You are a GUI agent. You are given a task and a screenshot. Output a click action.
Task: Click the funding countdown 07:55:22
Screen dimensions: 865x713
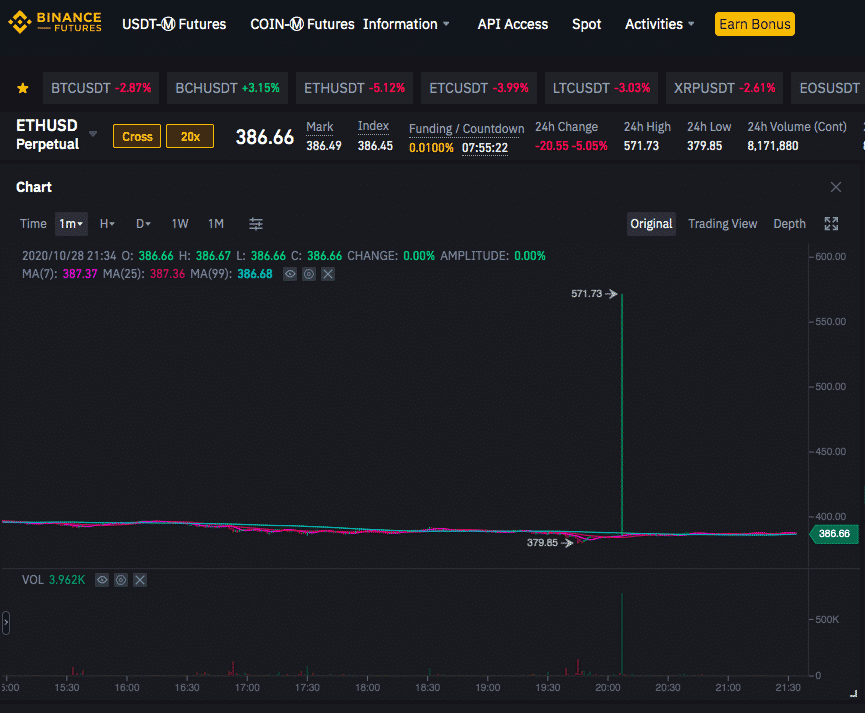click(484, 148)
